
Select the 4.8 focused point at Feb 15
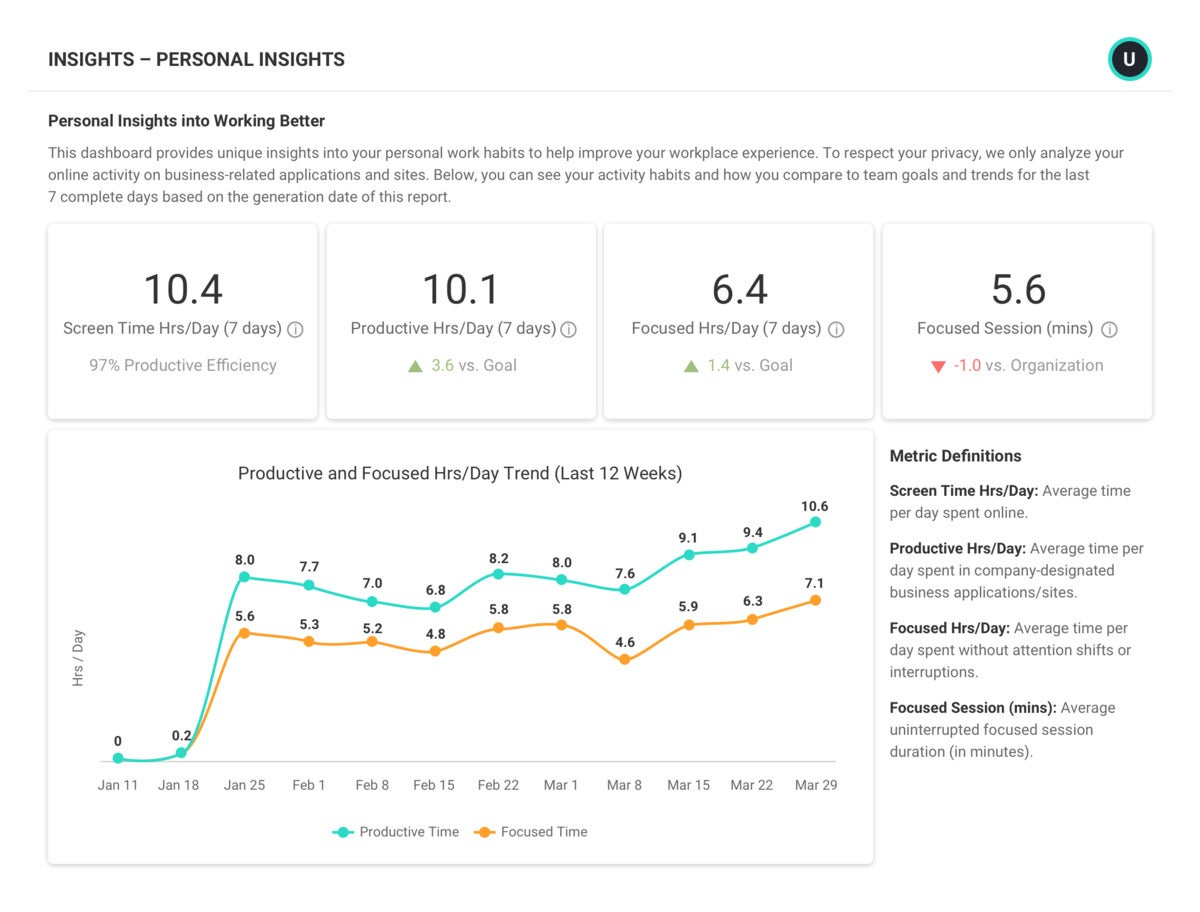click(x=435, y=651)
